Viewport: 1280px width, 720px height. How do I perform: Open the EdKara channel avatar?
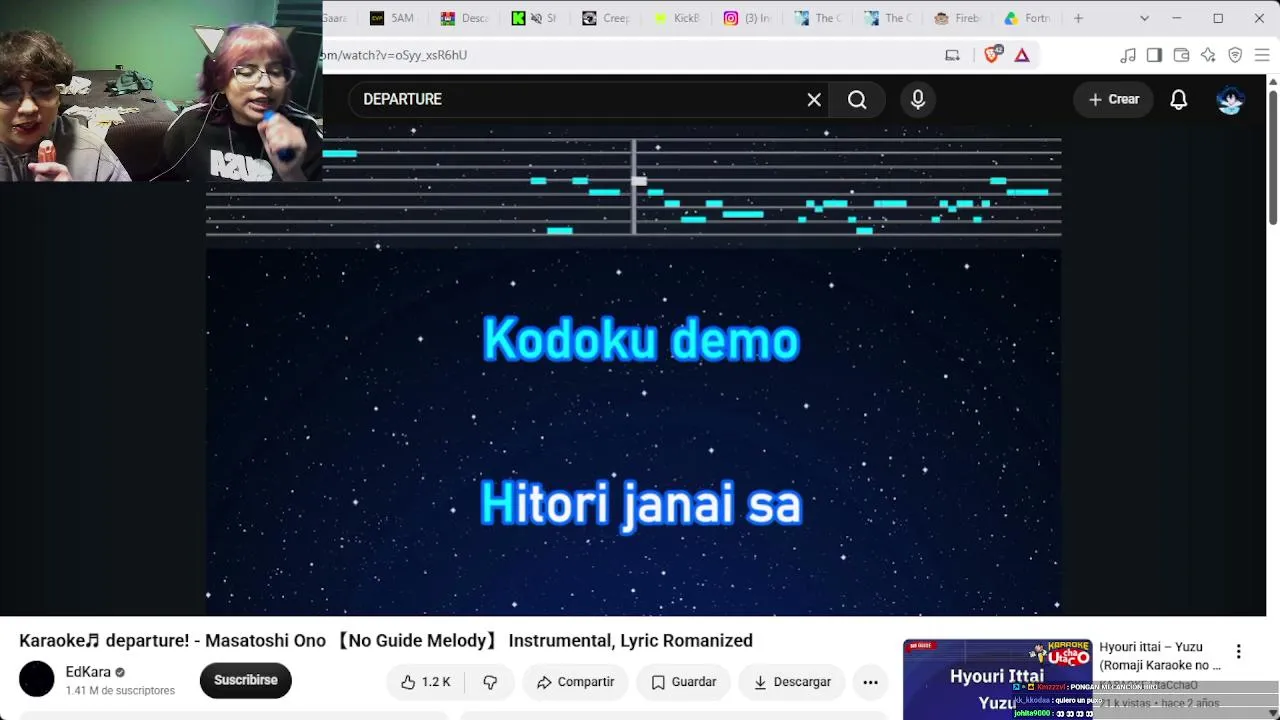click(x=37, y=680)
